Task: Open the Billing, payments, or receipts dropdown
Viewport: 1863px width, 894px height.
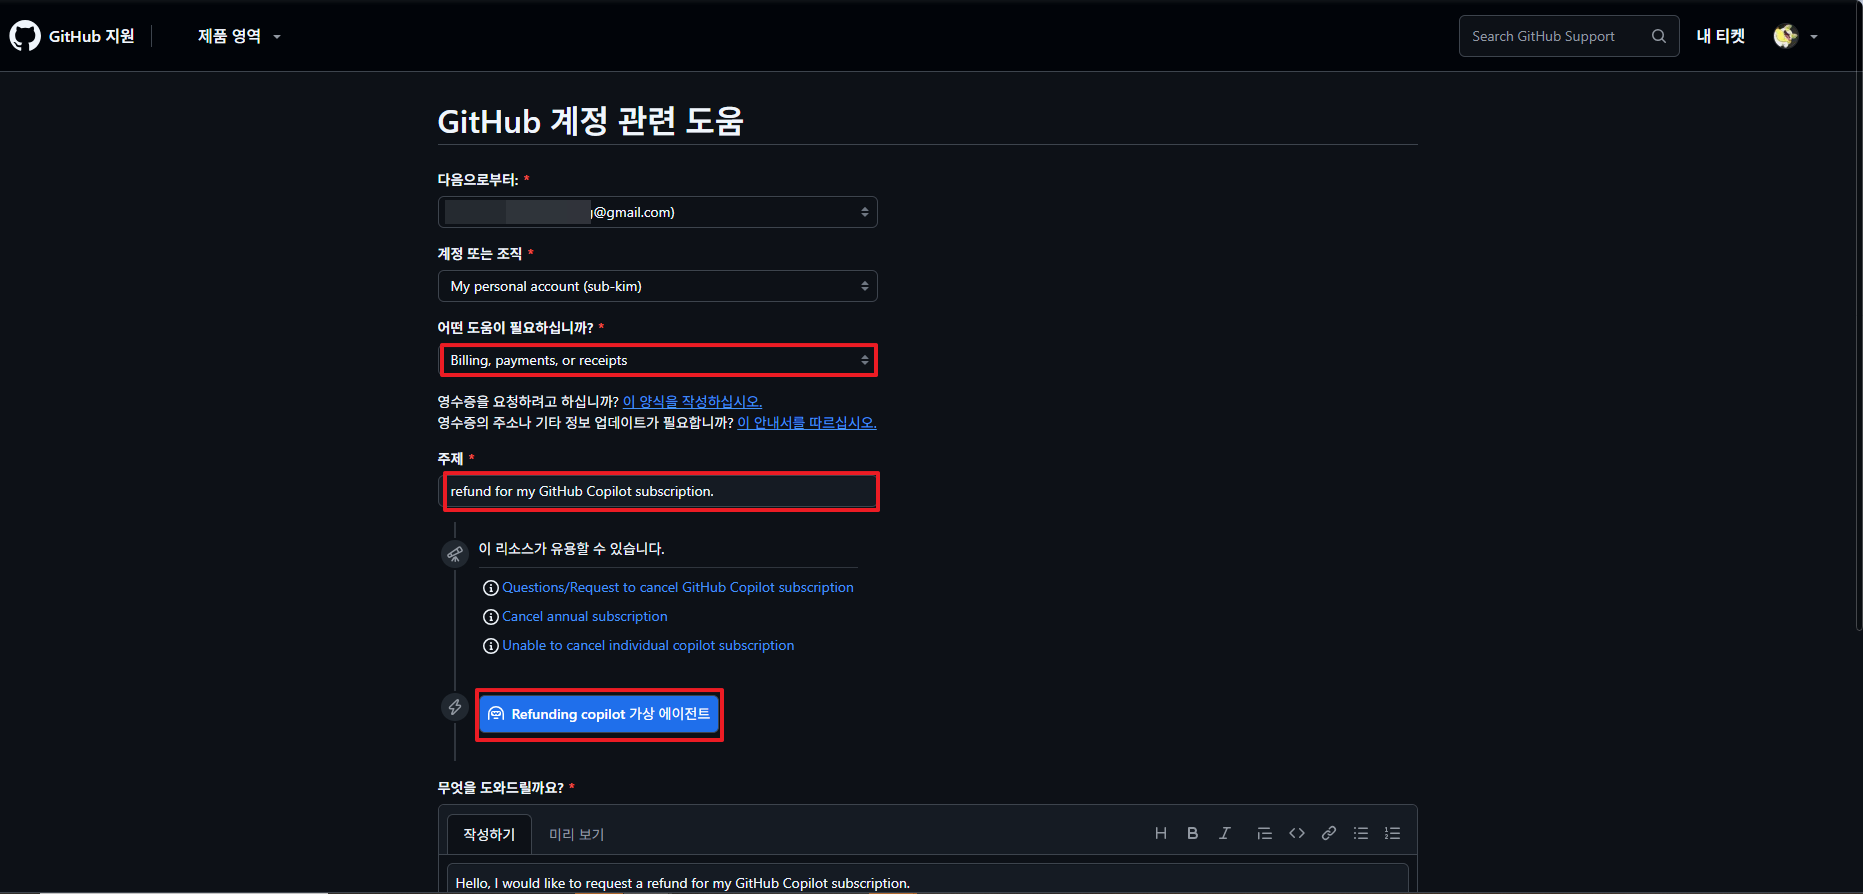Action: [x=657, y=360]
